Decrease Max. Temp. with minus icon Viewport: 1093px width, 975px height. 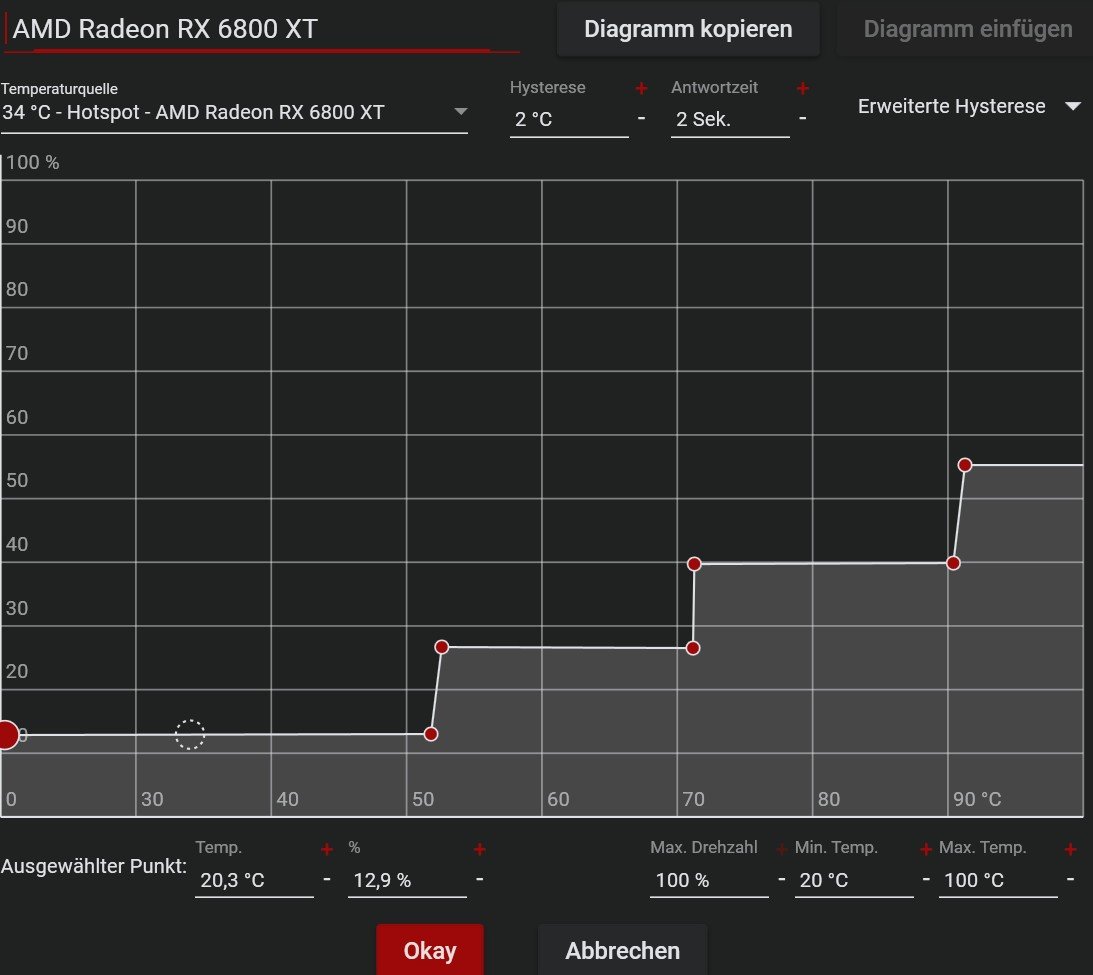pos(1071,880)
